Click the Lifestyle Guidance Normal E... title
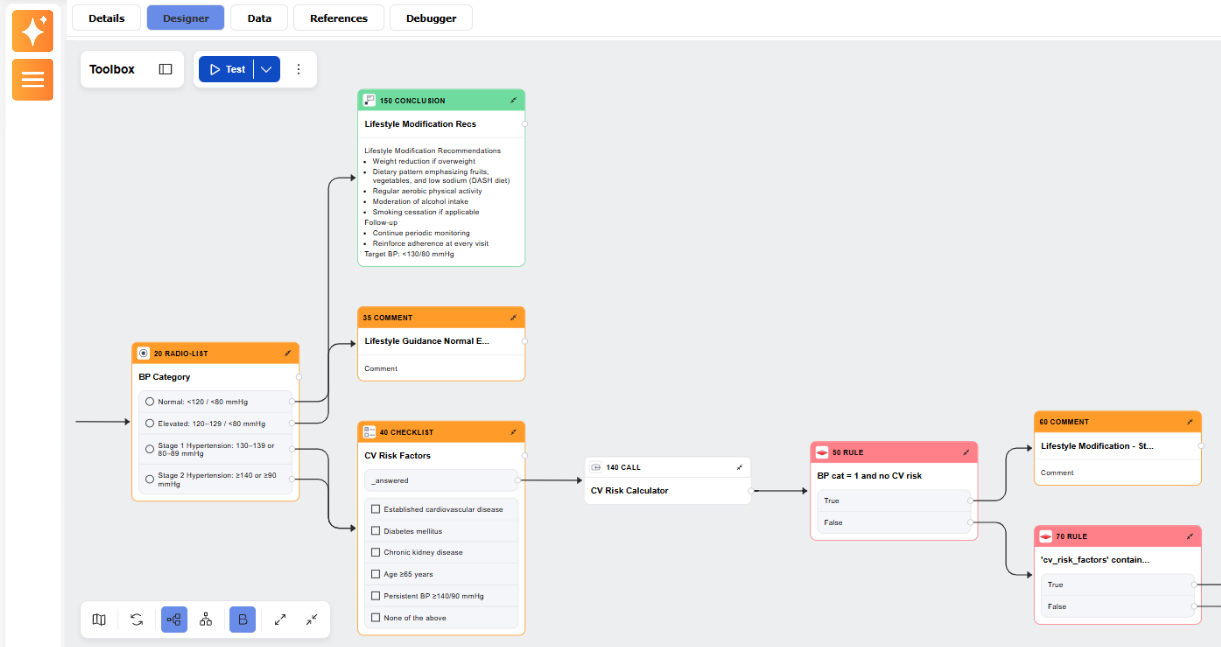The width and height of the screenshot is (1221, 647). pyautogui.click(x=427, y=341)
